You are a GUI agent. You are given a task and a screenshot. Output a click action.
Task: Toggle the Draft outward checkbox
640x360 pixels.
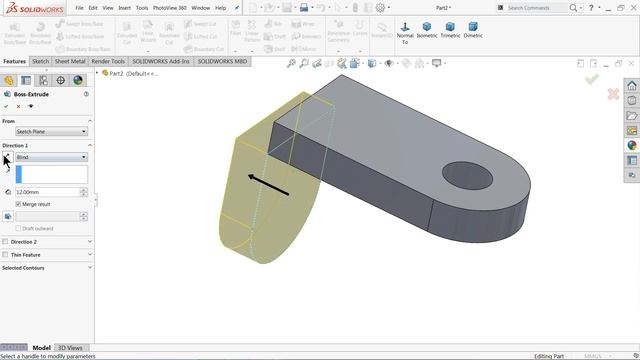tap(18, 228)
